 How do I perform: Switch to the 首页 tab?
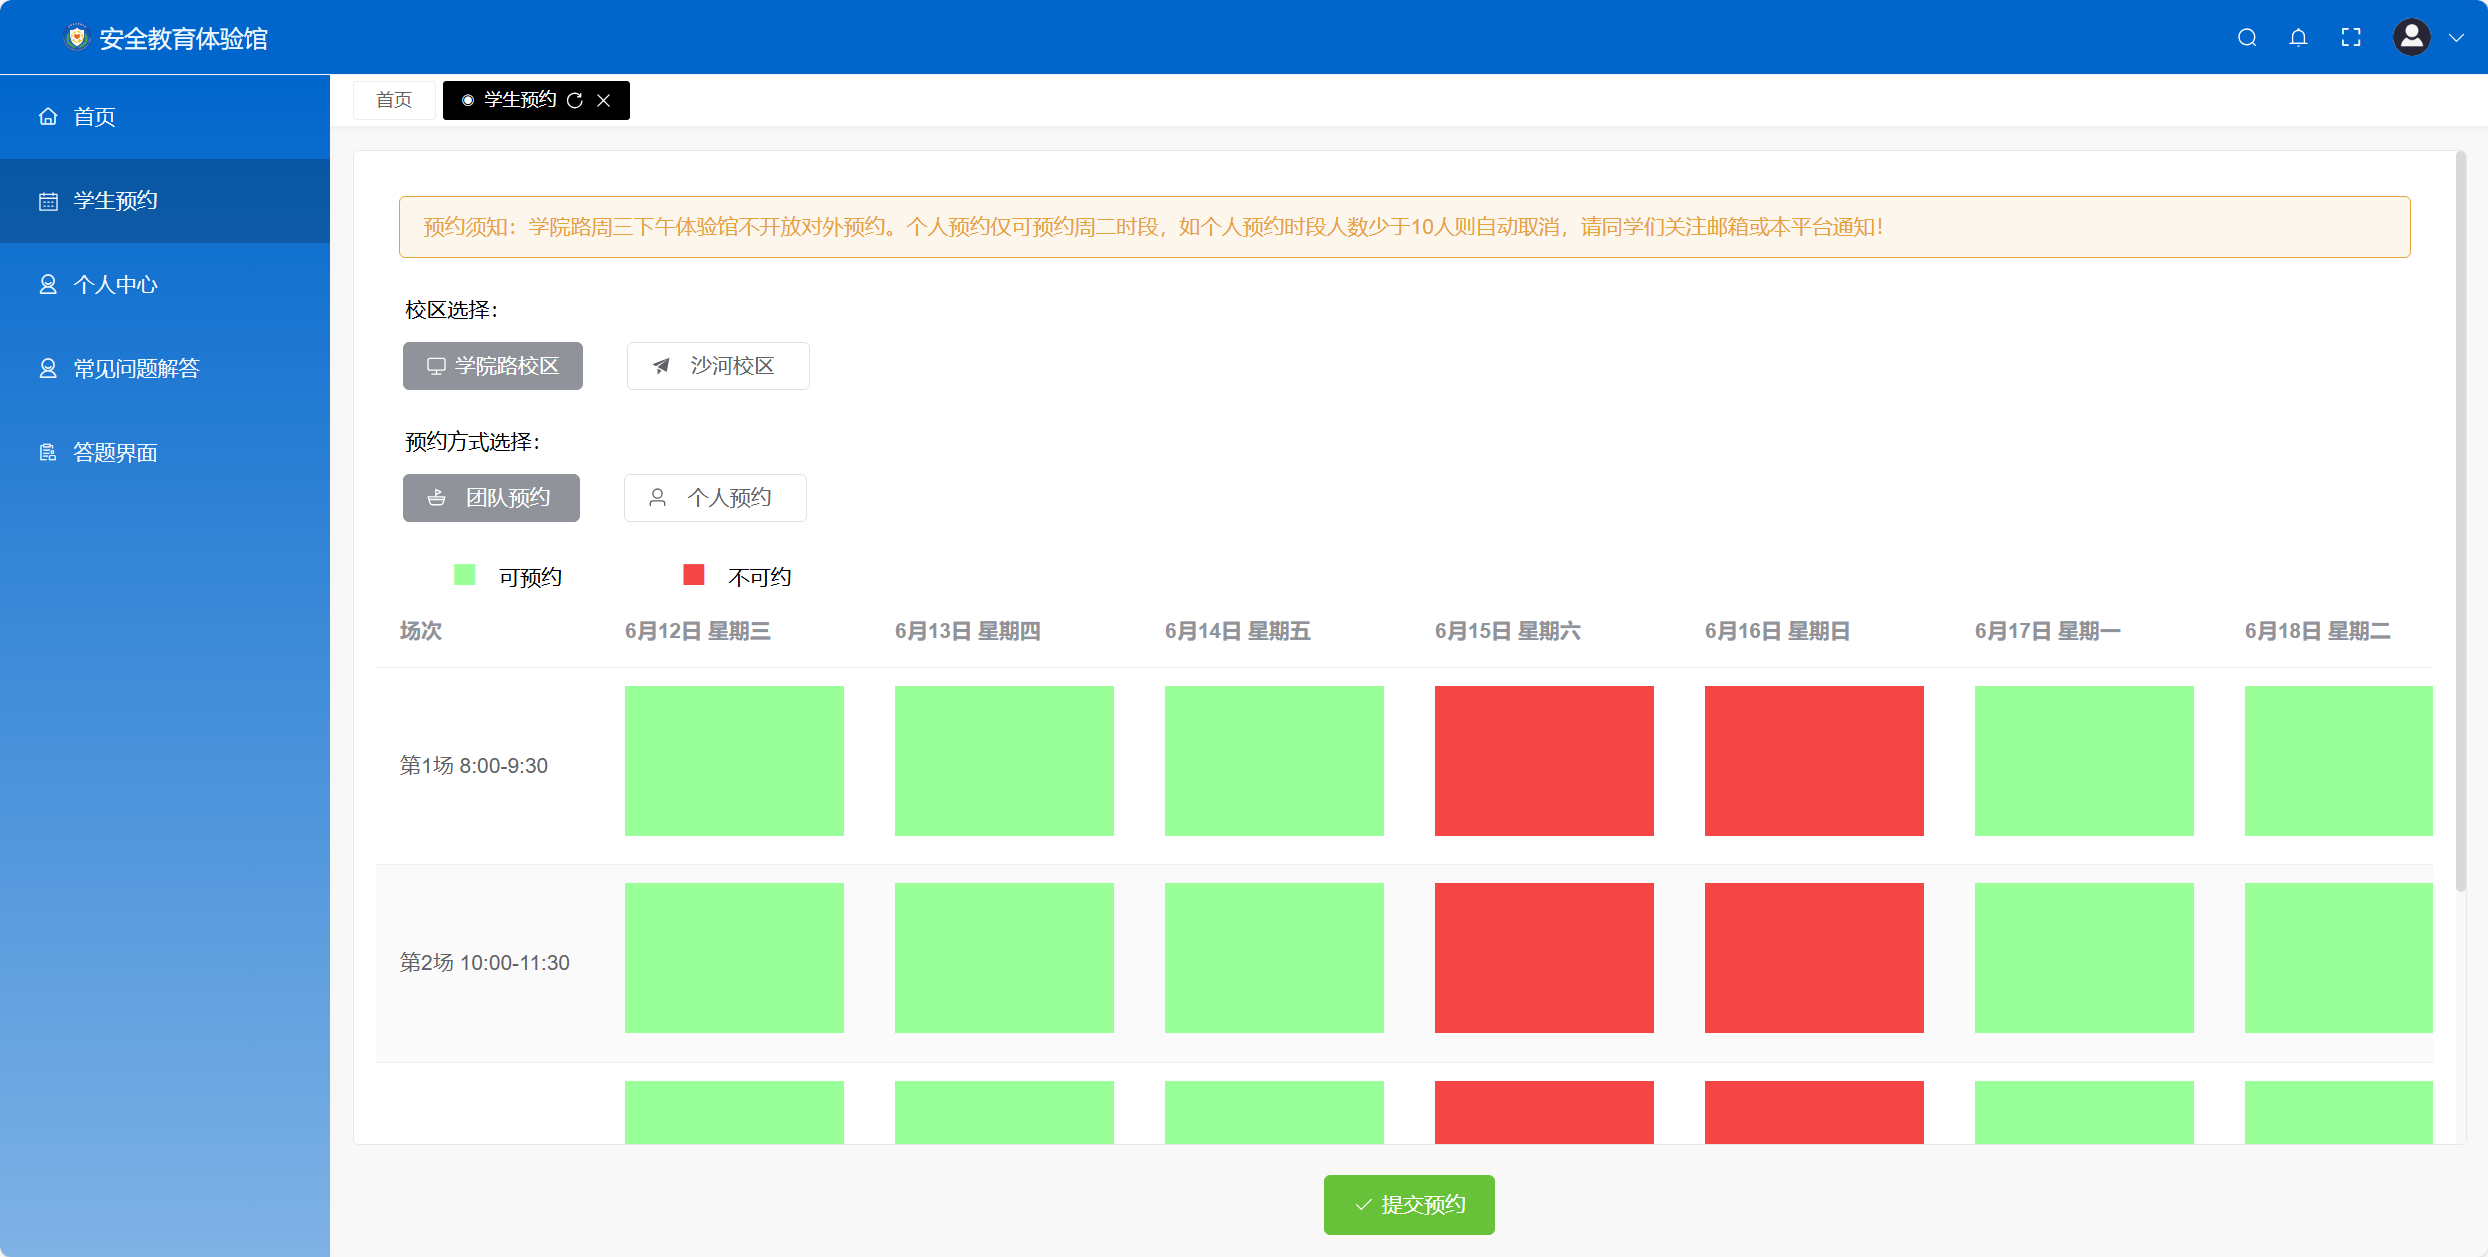tap(394, 101)
